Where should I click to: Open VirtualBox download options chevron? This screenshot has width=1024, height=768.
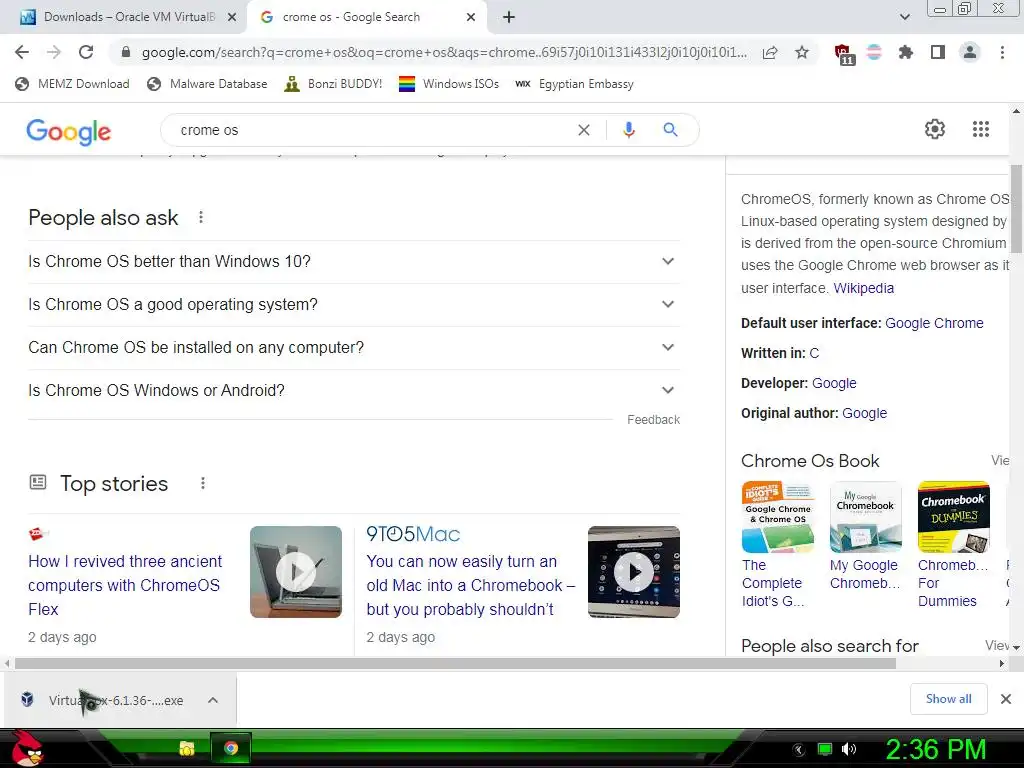(x=213, y=700)
